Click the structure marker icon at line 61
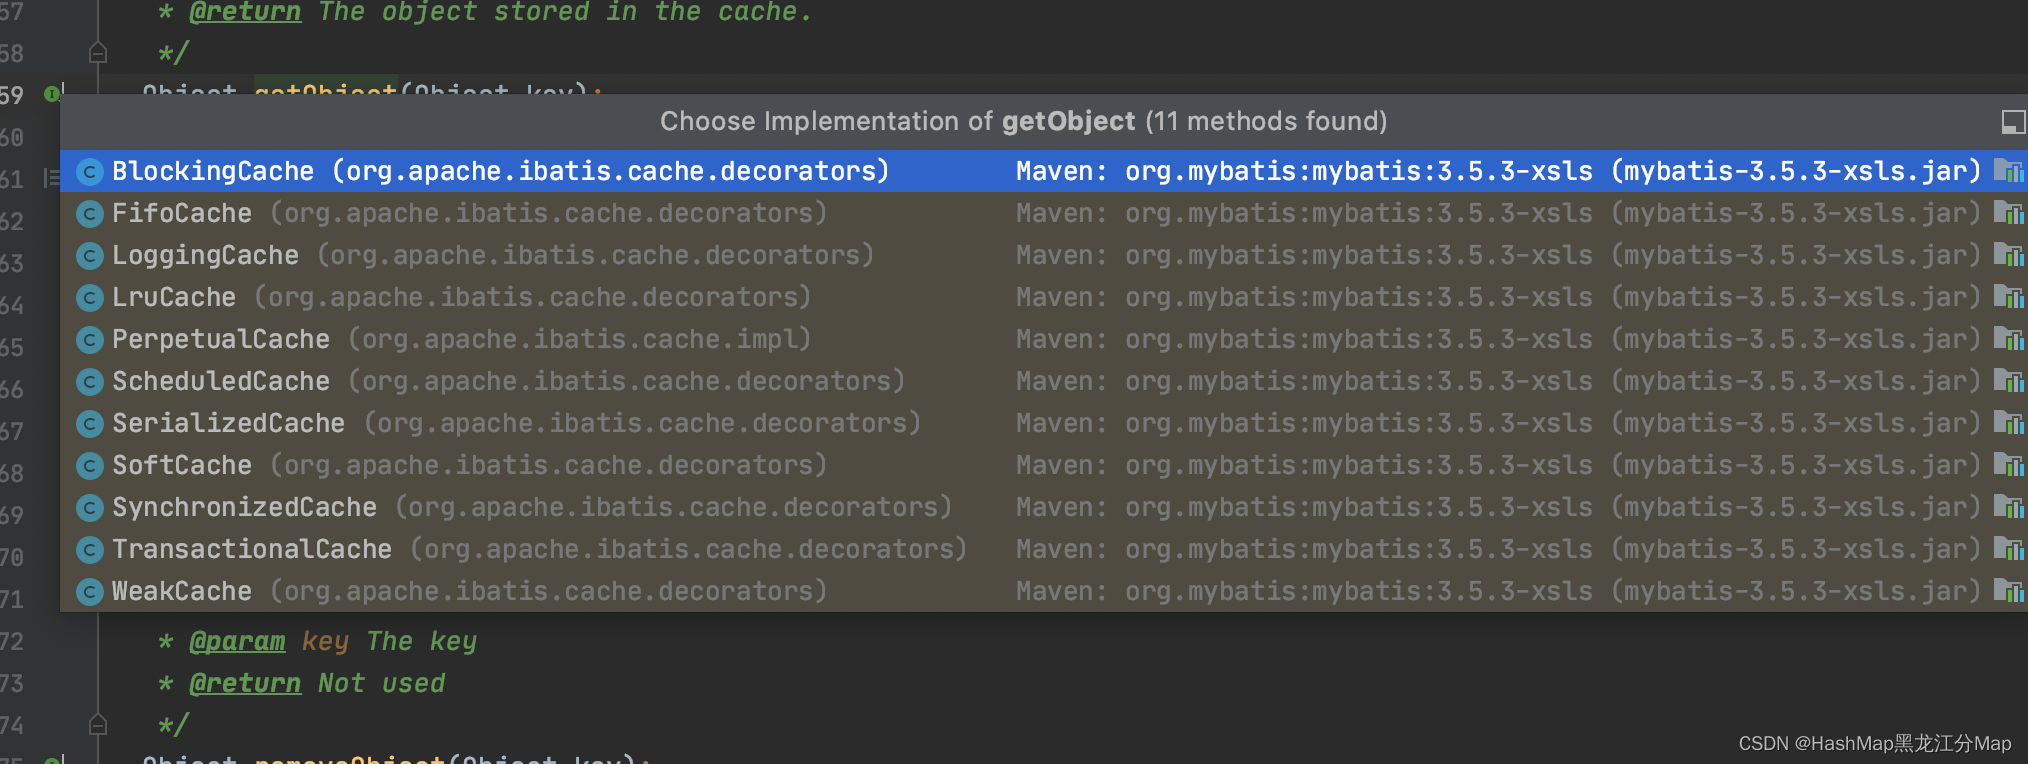 pos(51,178)
